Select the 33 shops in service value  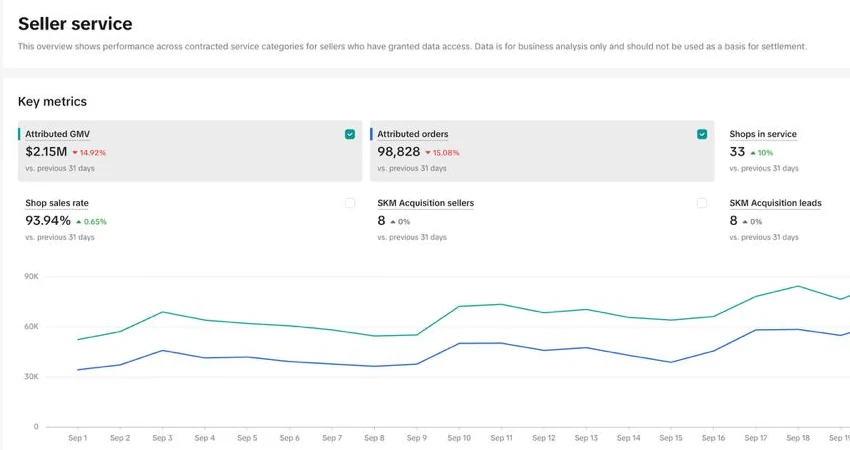[737, 152]
